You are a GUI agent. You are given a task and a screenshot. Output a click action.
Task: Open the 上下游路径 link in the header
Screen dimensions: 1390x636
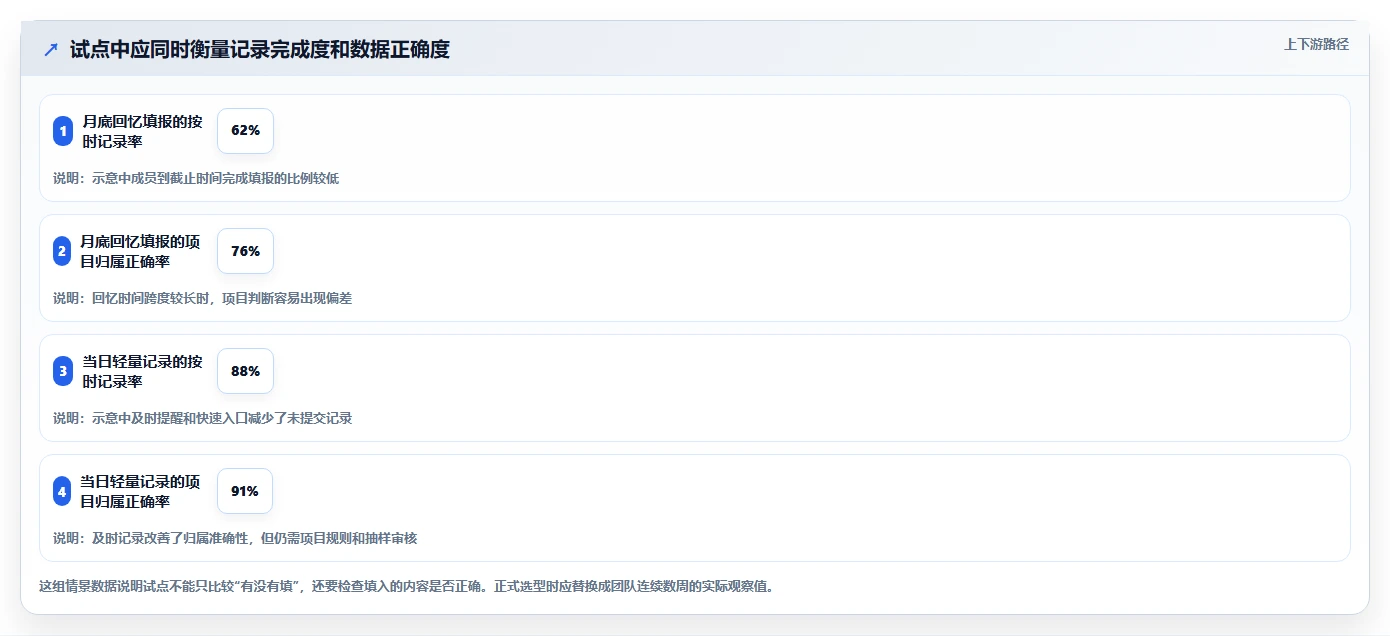click(1316, 44)
